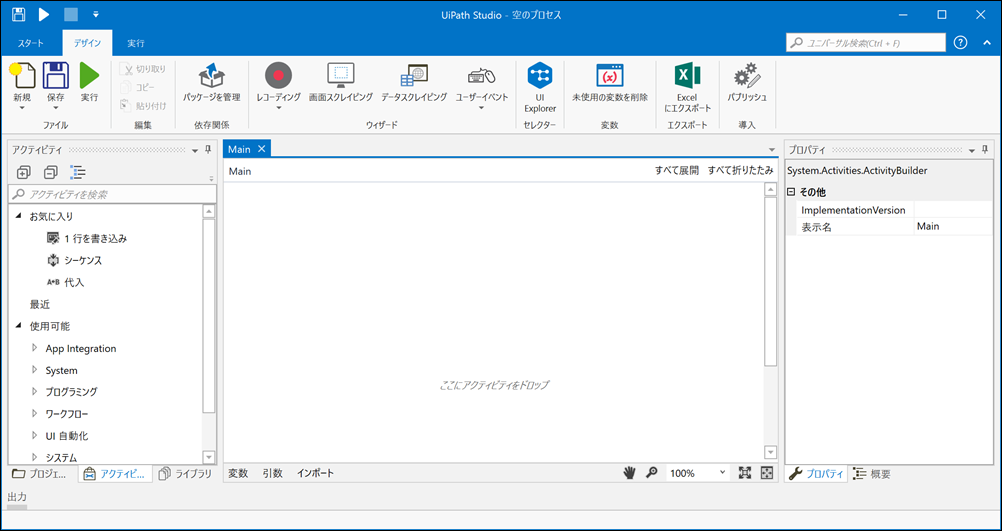Image resolution: width=1002 pixels, height=531 pixels.
Task: Click the 画面スクレイピング screen scraping icon
Action: [341, 76]
